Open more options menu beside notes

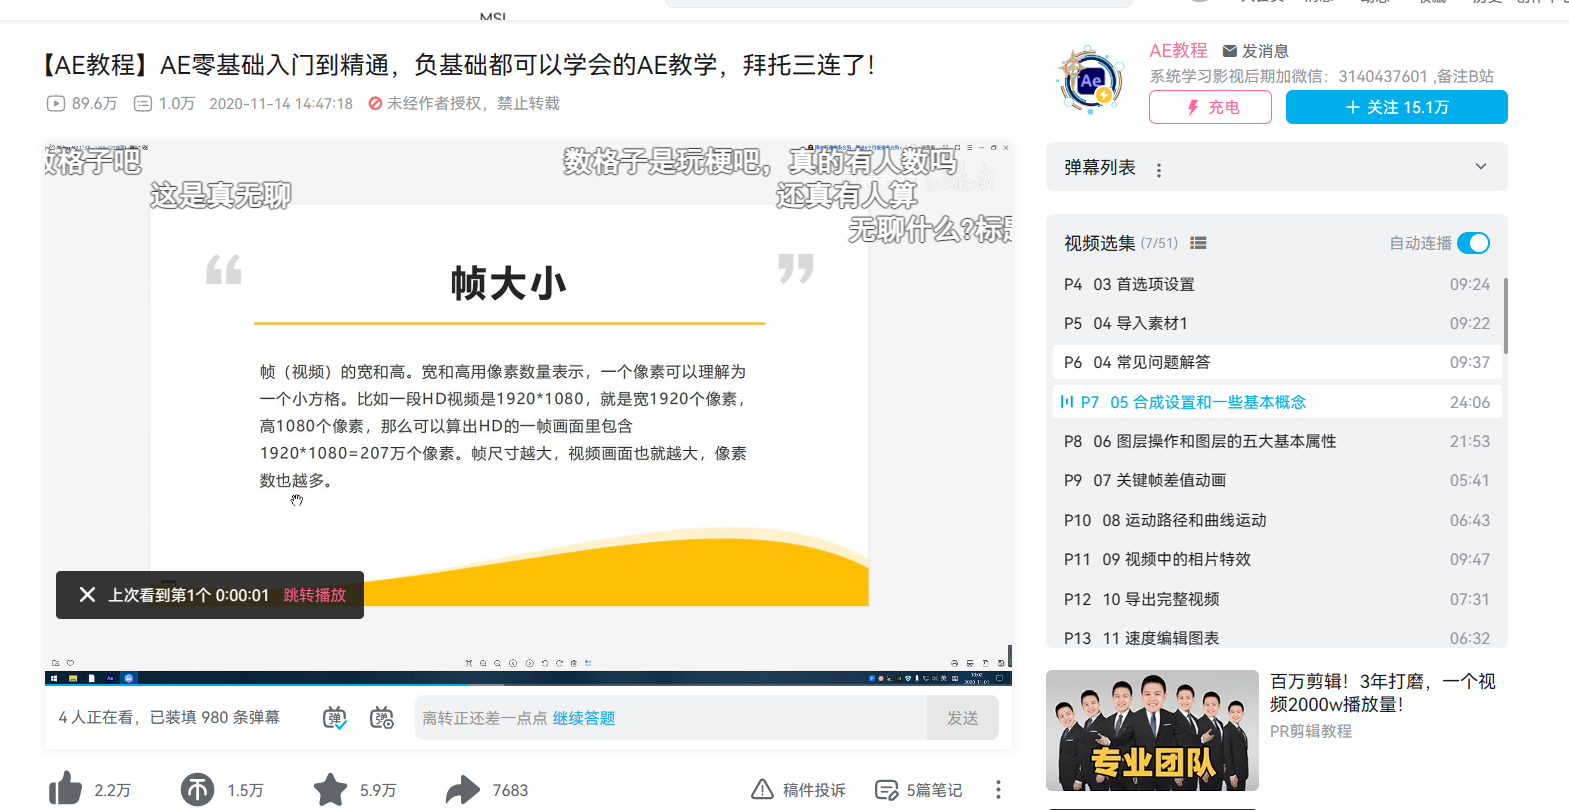[997, 790]
